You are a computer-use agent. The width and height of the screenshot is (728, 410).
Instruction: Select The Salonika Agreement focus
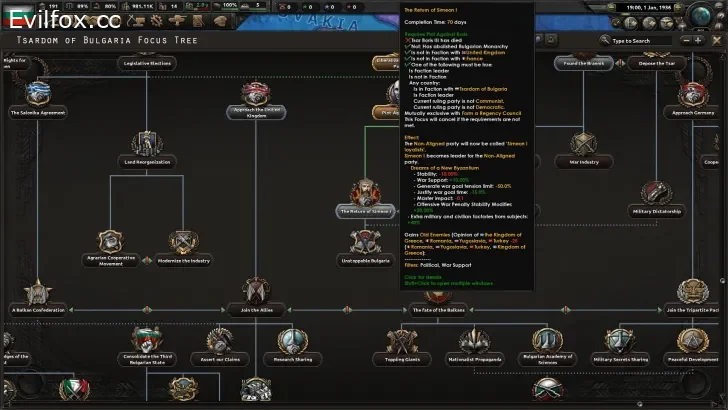pos(38,99)
